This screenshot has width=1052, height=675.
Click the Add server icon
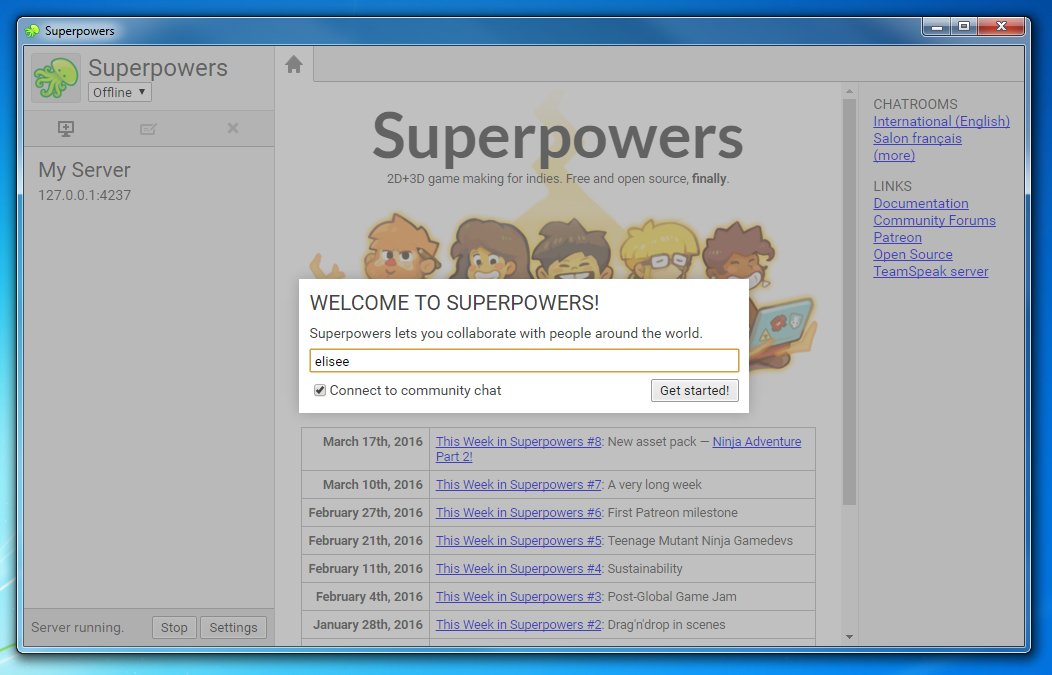tap(66, 128)
